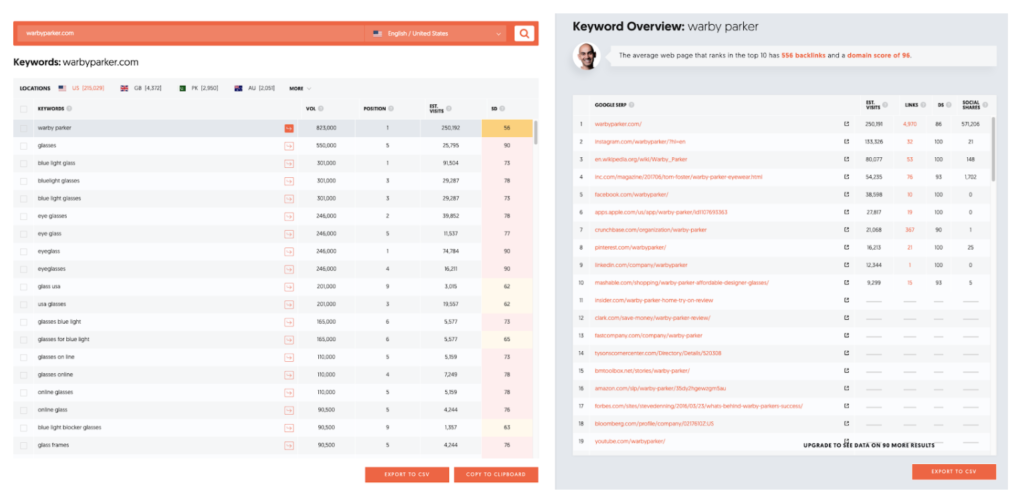Click the advisor avatar thumbnail
Image resolution: width=1024 pixels, height=503 pixels.
pyautogui.click(x=586, y=56)
